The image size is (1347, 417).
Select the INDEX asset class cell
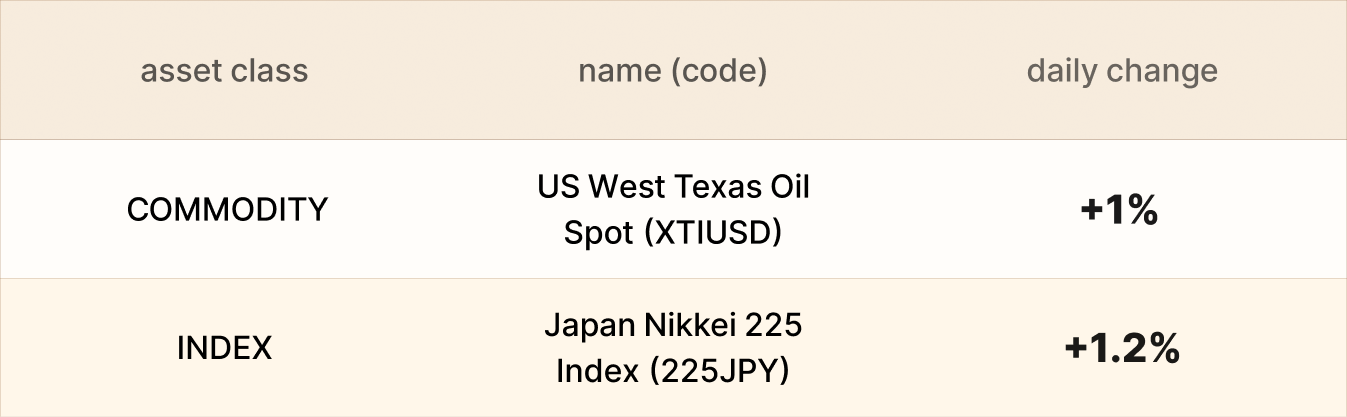pyautogui.click(x=225, y=348)
